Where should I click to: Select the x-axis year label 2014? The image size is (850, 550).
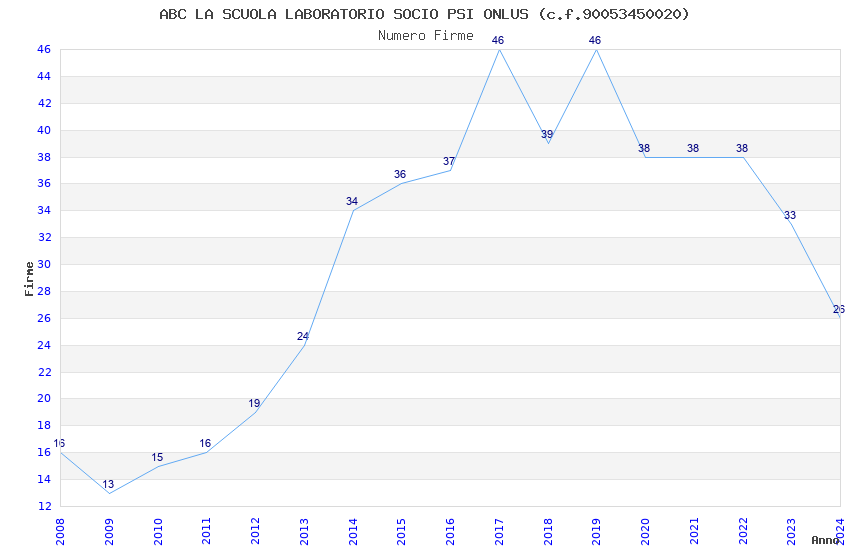(x=353, y=531)
